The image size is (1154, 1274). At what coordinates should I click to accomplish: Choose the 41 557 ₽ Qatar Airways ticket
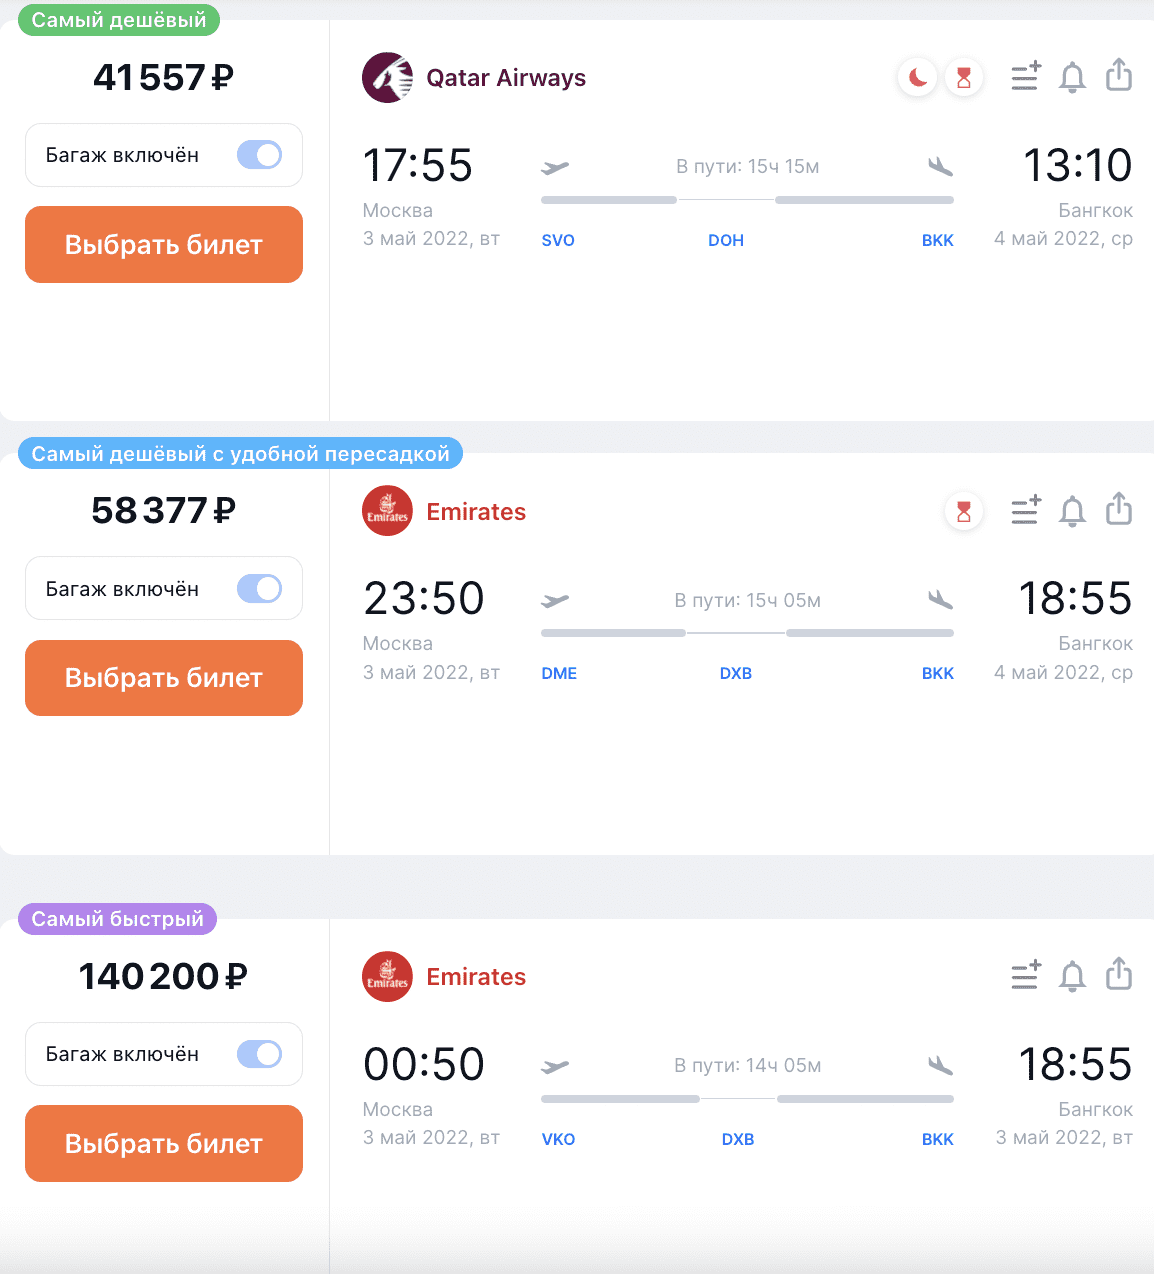164,245
